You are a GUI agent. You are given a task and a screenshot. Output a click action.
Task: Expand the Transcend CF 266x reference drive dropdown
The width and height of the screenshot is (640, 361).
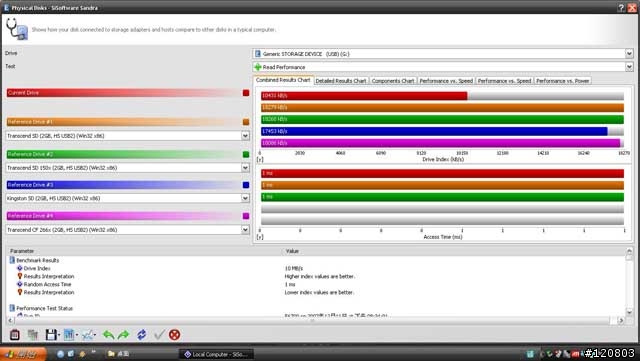tap(245, 230)
